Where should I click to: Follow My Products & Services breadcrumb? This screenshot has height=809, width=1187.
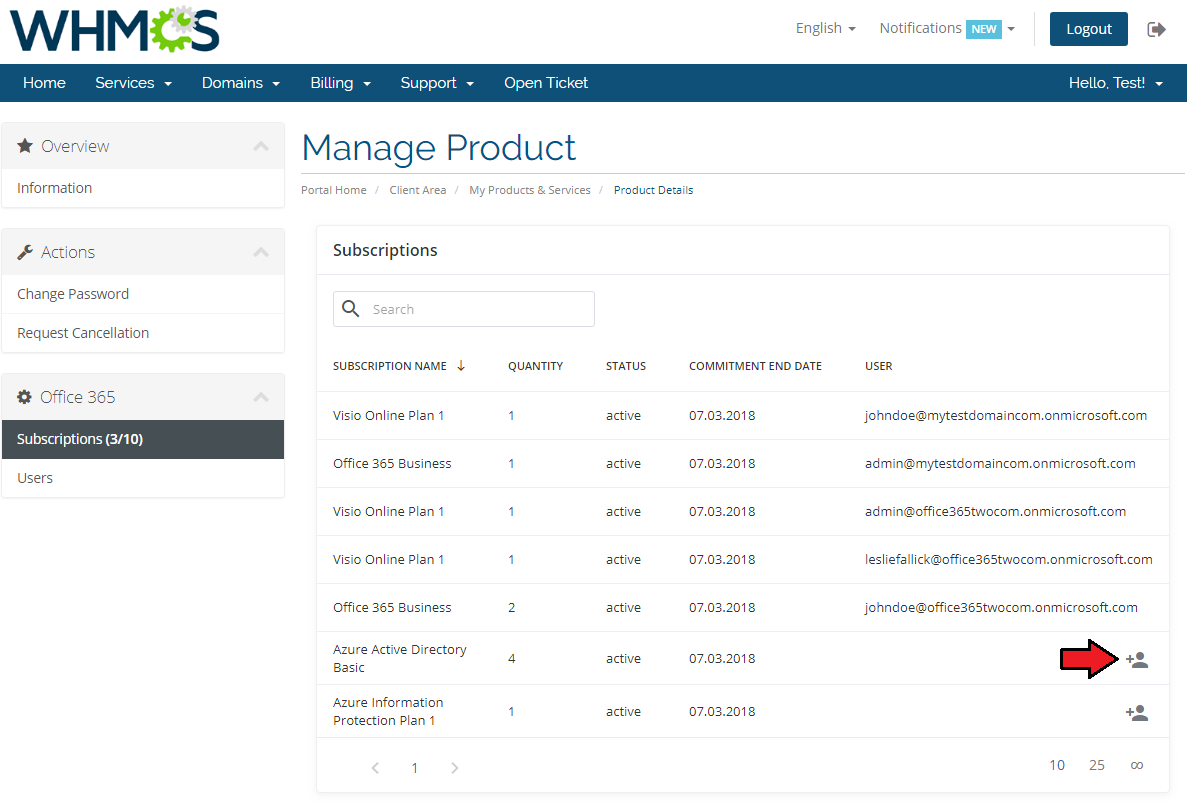[x=530, y=190]
